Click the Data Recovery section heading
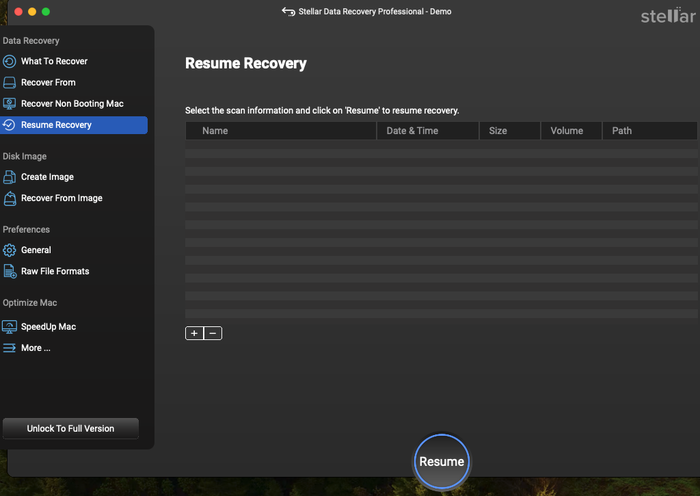Screen dimensions: 700x496 [x=31, y=41]
